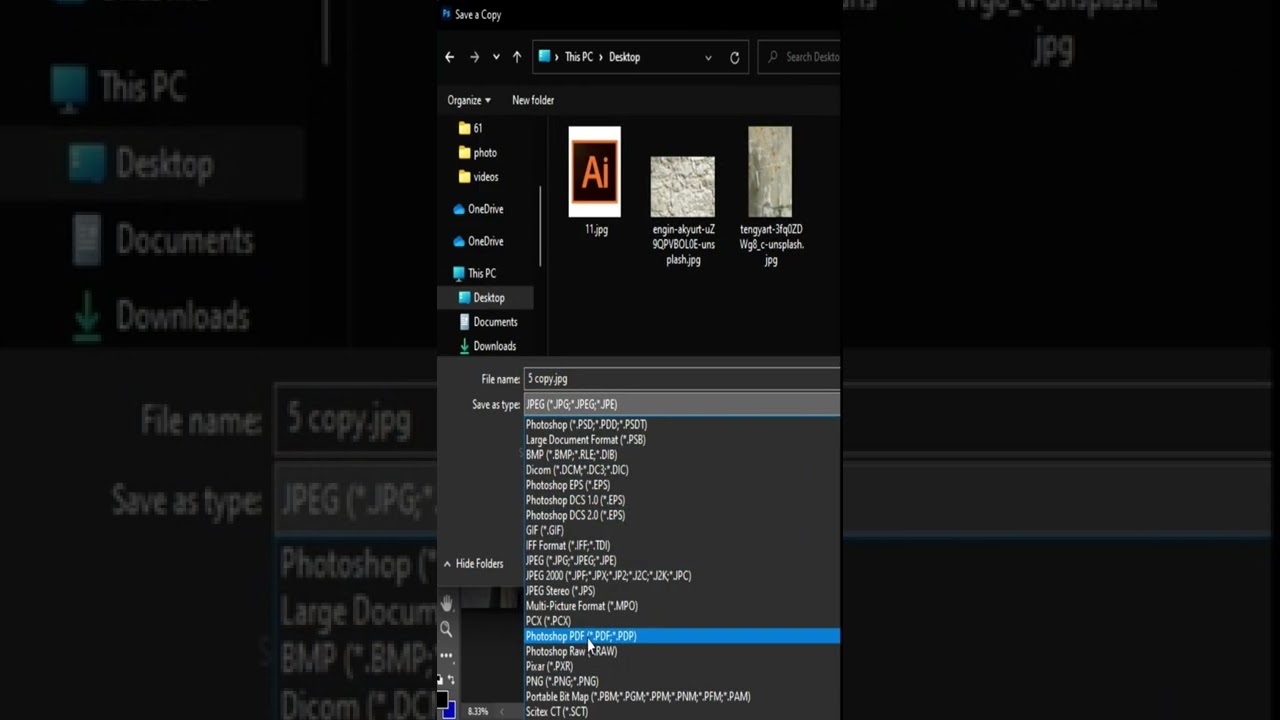The image size is (1280, 720).
Task: Click the This PC breadcrumb segment
Action: pos(579,57)
